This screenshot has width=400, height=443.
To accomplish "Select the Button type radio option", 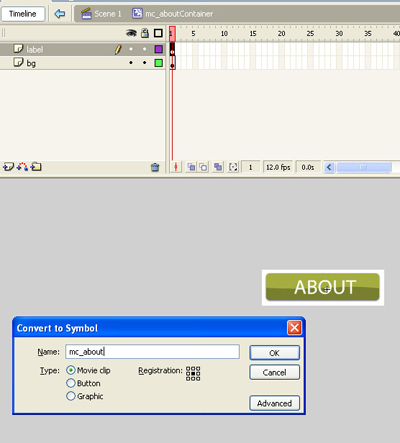I will [x=71, y=383].
